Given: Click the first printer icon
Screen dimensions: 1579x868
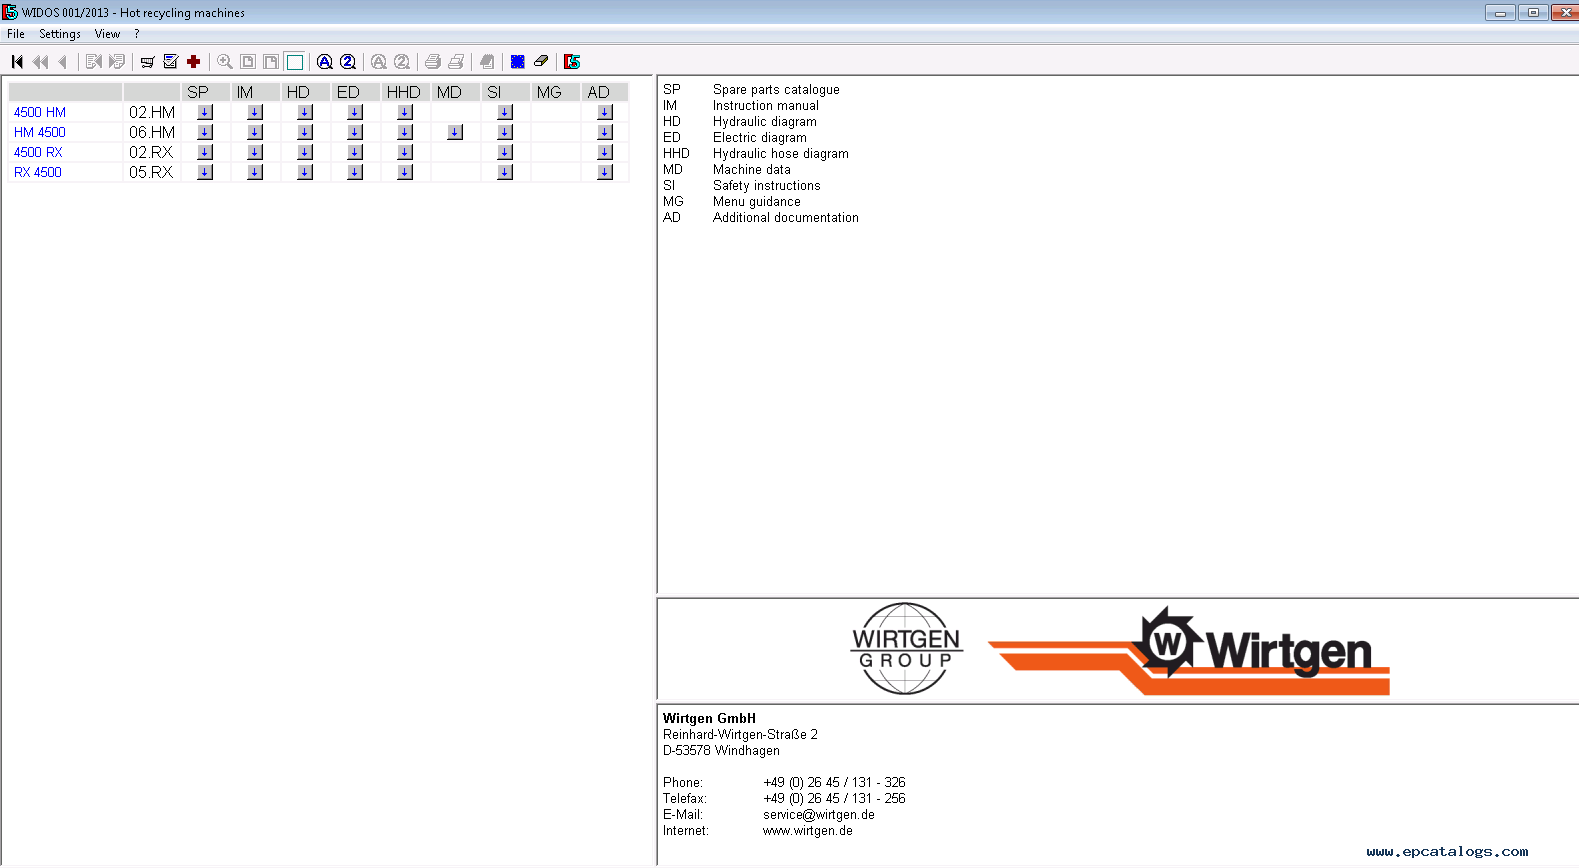Looking at the screenshot, I should [x=433, y=62].
